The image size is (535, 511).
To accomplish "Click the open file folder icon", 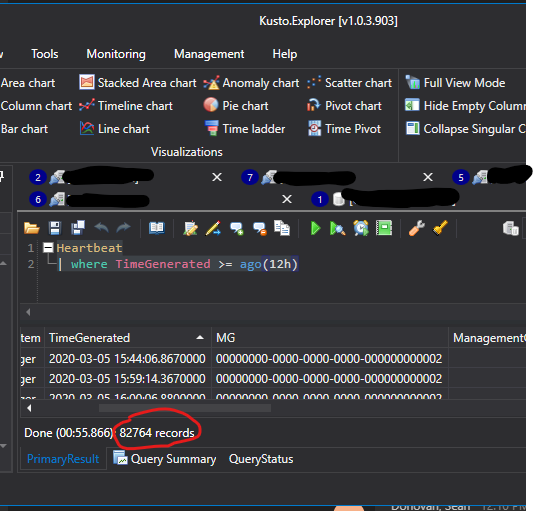I will pos(32,228).
